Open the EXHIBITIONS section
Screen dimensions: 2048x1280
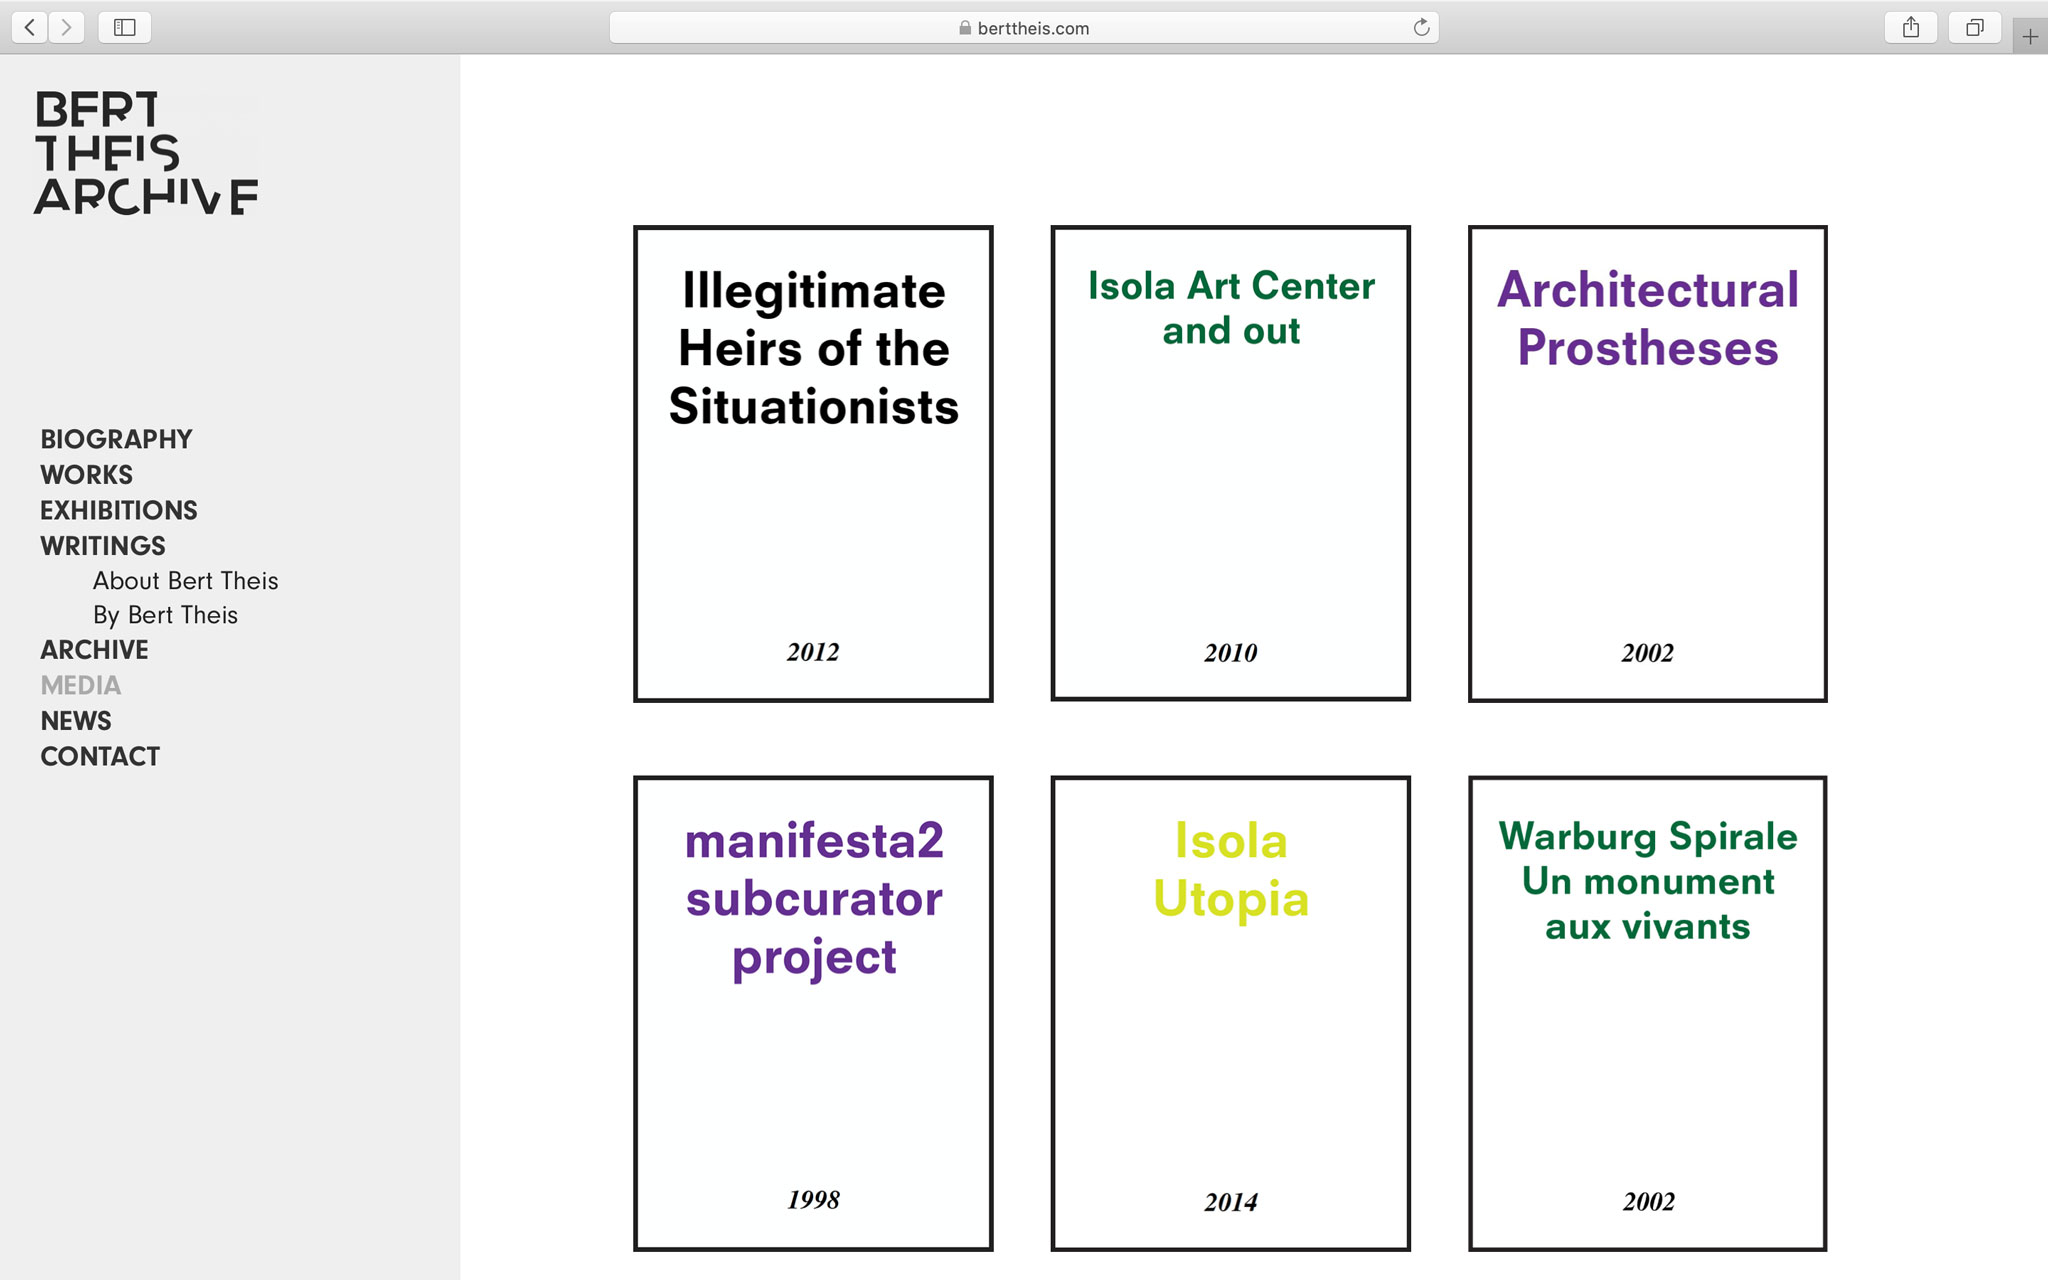coord(119,510)
